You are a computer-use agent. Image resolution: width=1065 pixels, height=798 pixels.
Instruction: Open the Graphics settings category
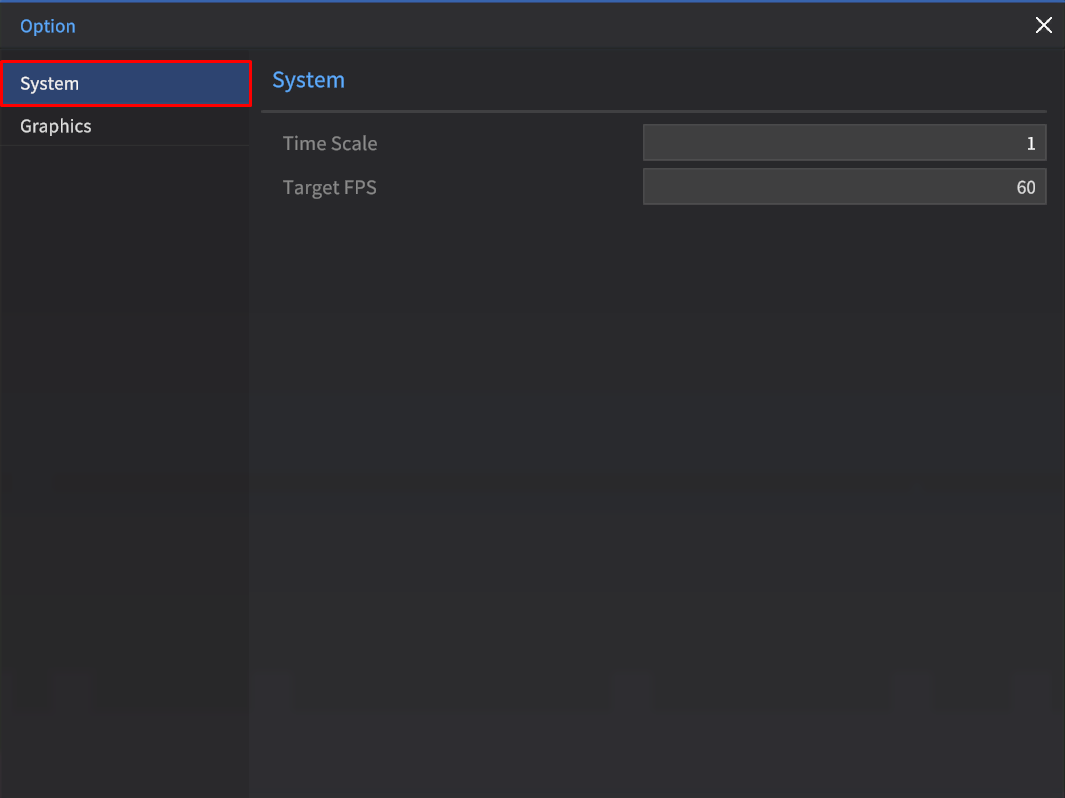tap(56, 126)
